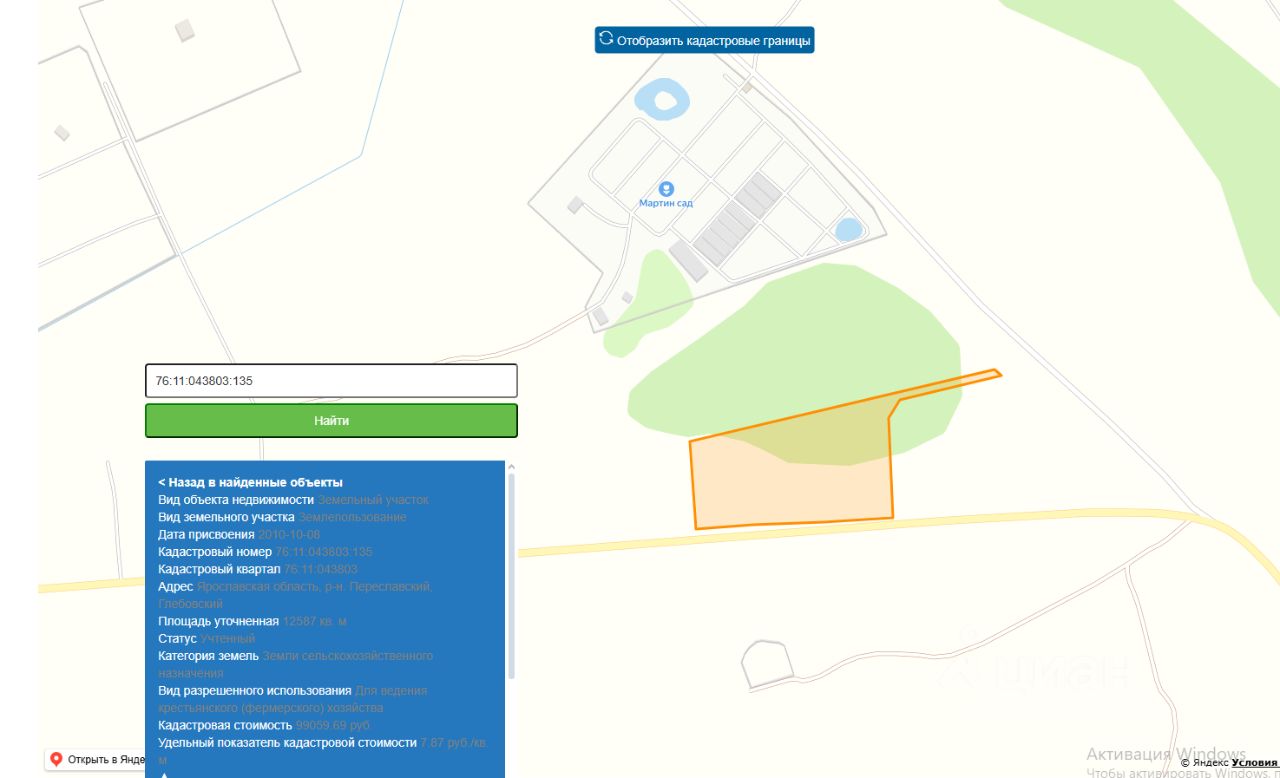Click the small blue pond east of the greenhouses
Viewport: 1280px width, 778px height.
pos(848,229)
